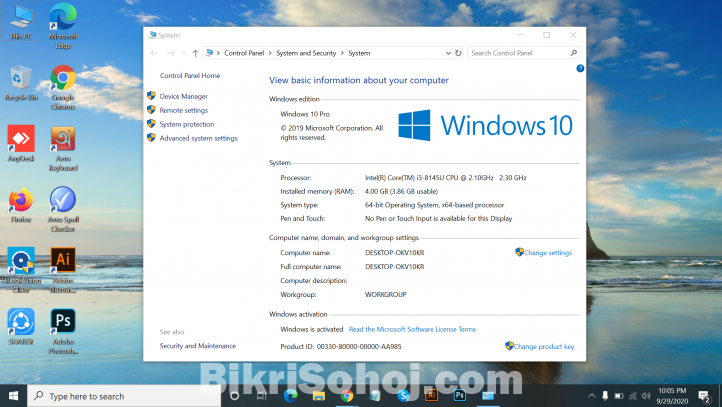Screen dimensions: 722x407
Task: Open recent locations dropdown arrow
Action: point(184,53)
